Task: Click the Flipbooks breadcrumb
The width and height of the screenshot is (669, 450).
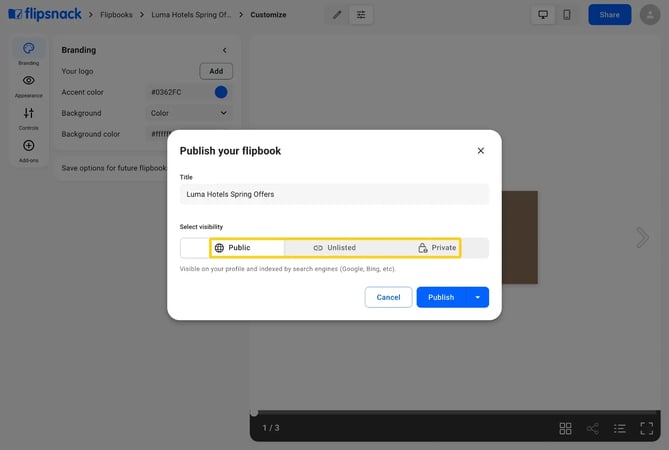Action: tap(116, 15)
